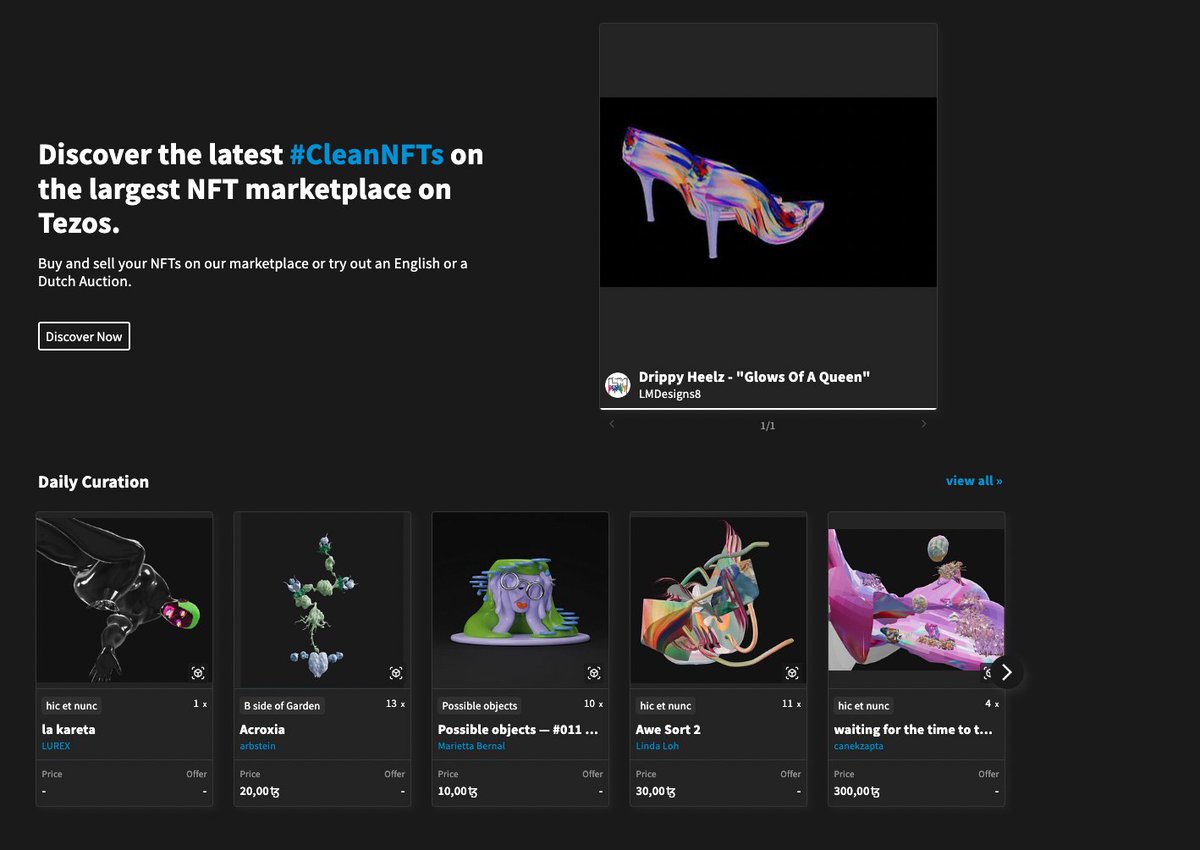Click the AR view icon on Acroxia
Viewport: 1200px width, 850px height.
(396, 673)
